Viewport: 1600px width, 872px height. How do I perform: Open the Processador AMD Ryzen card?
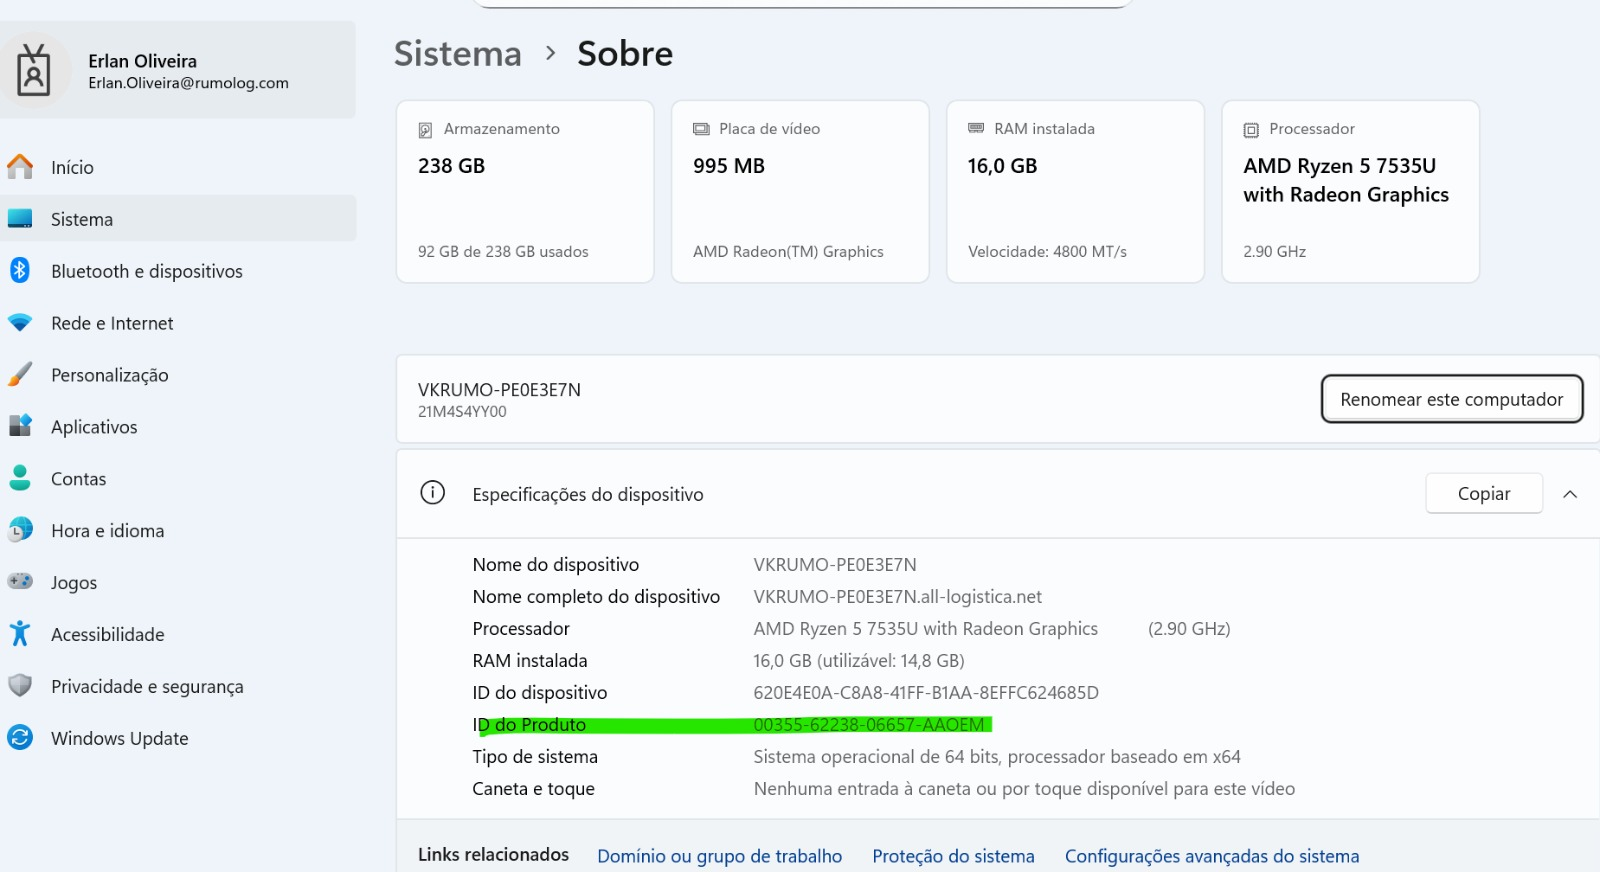click(1350, 191)
